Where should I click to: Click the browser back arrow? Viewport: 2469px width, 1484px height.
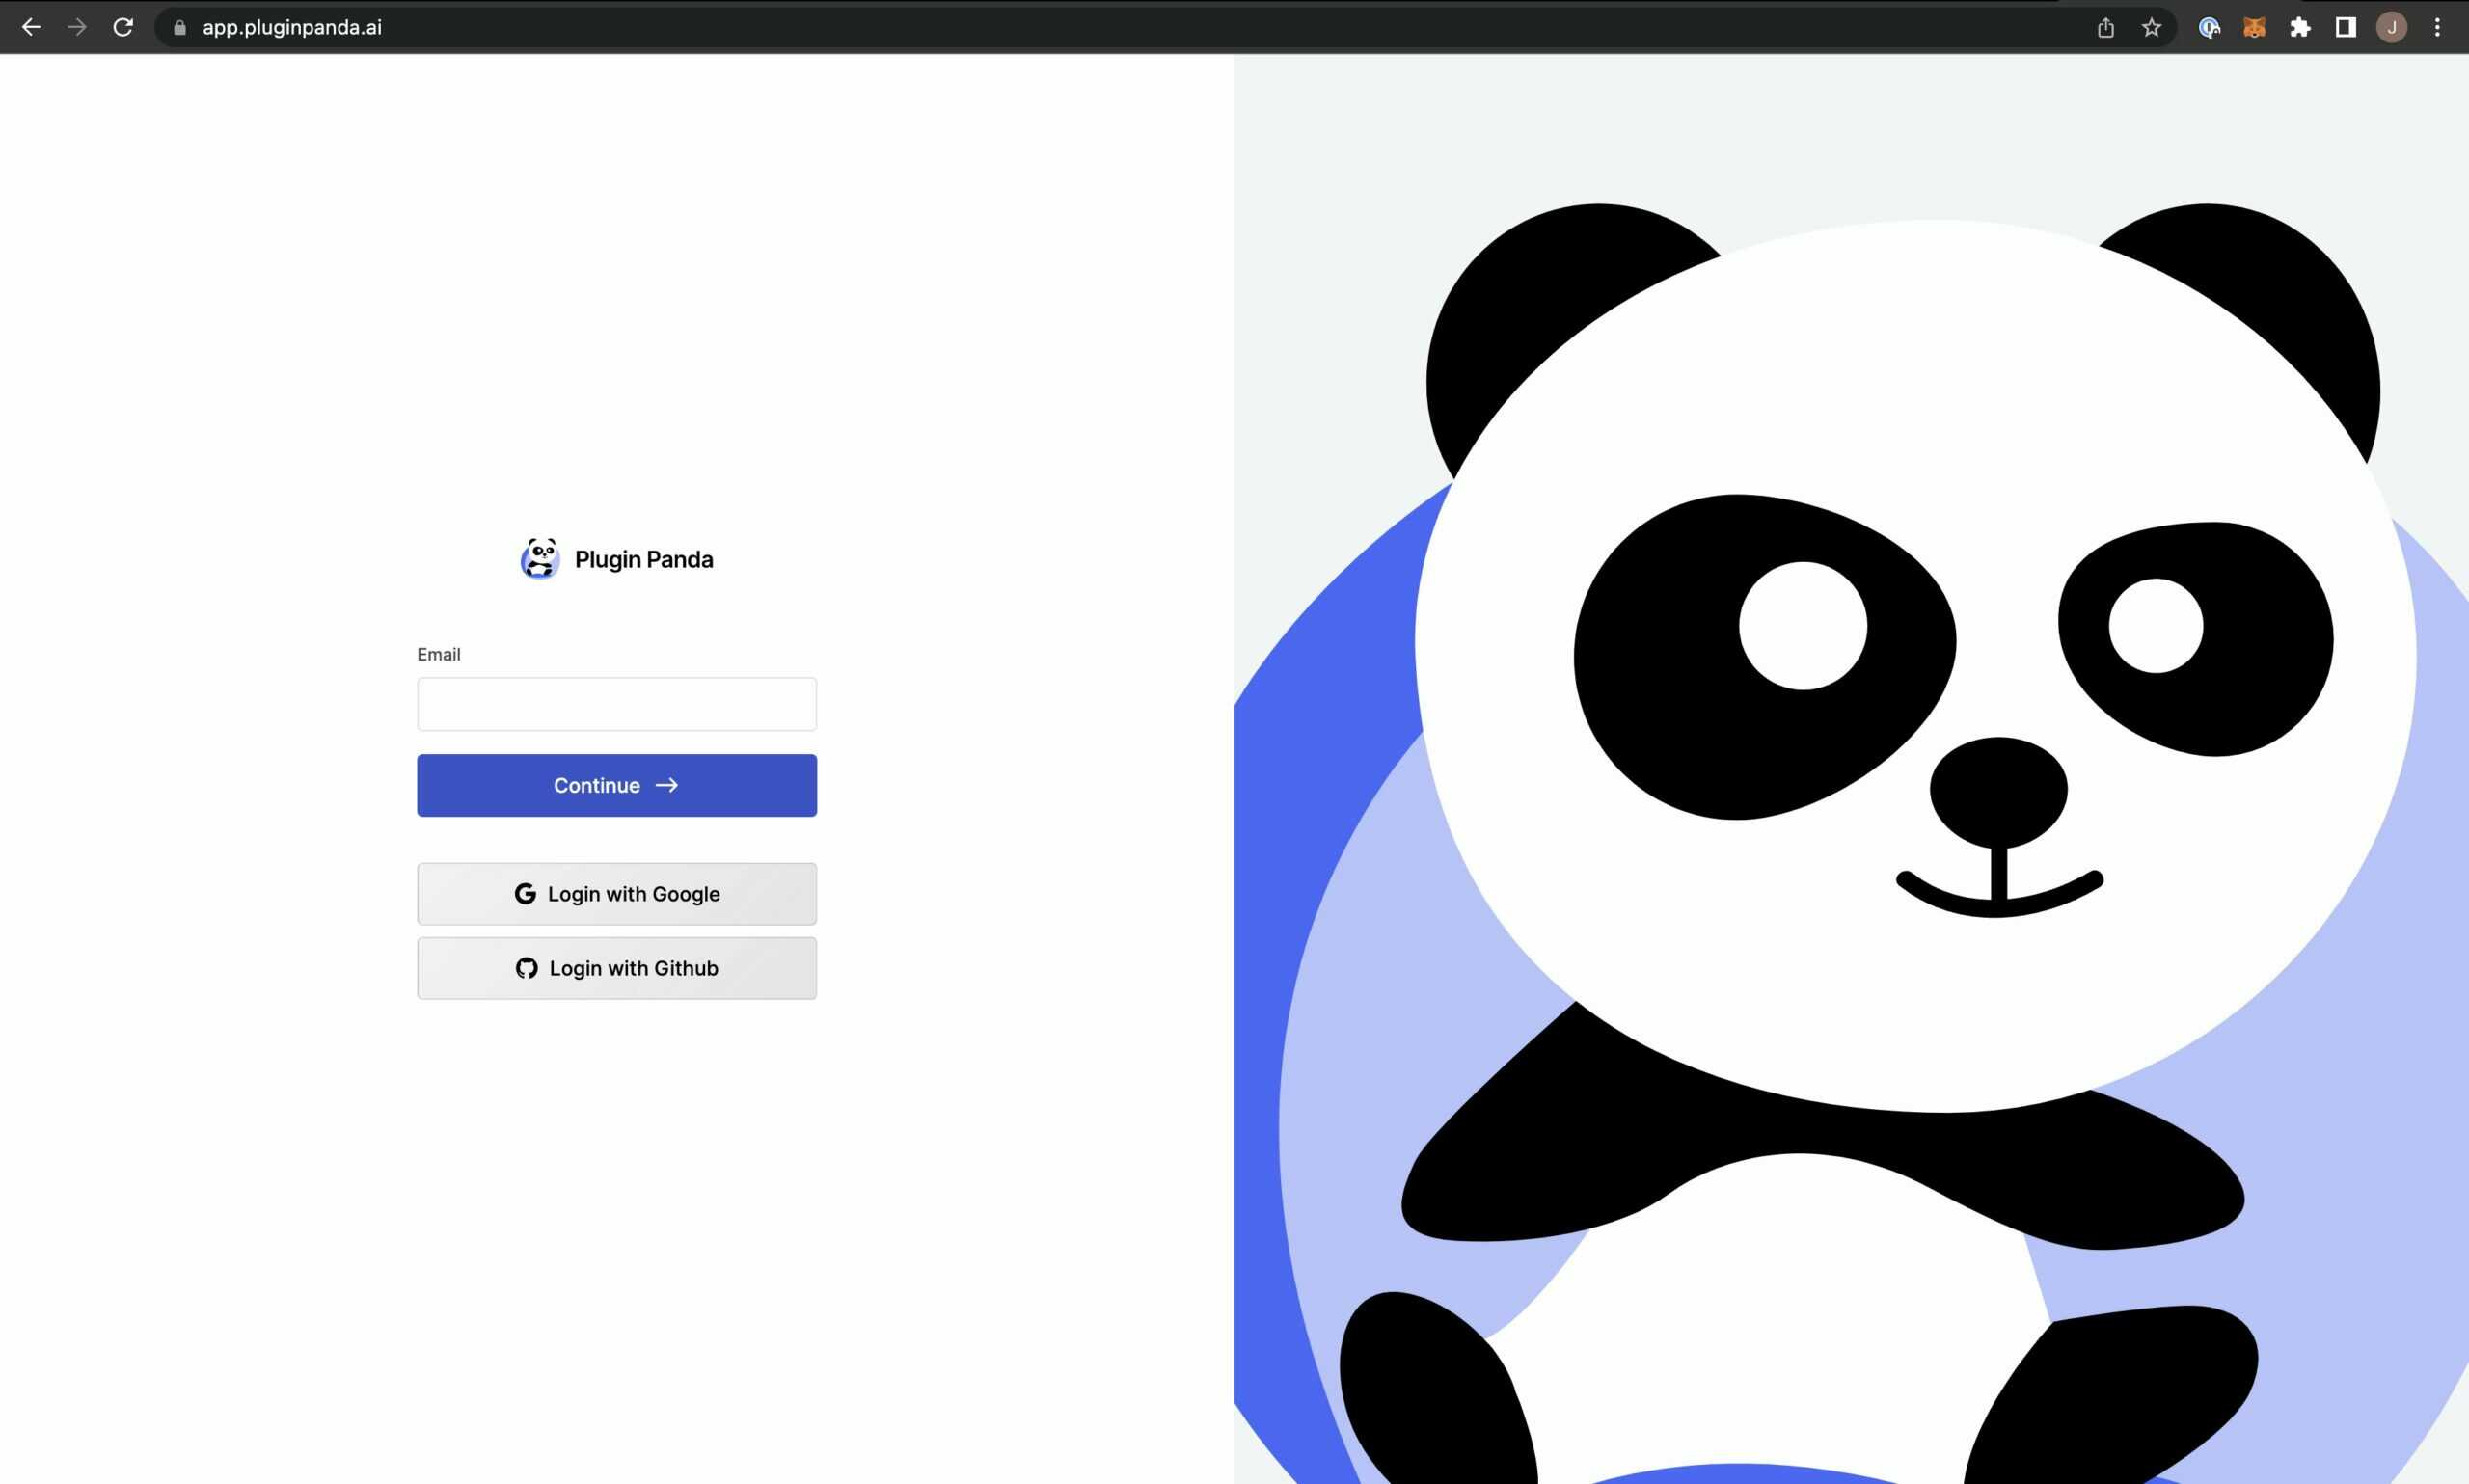click(x=31, y=27)
